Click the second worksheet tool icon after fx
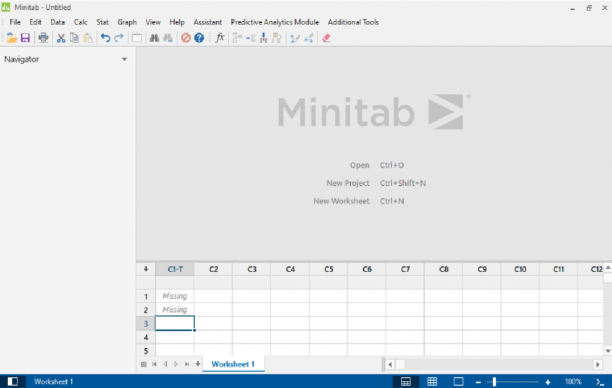 click(251, 38)
